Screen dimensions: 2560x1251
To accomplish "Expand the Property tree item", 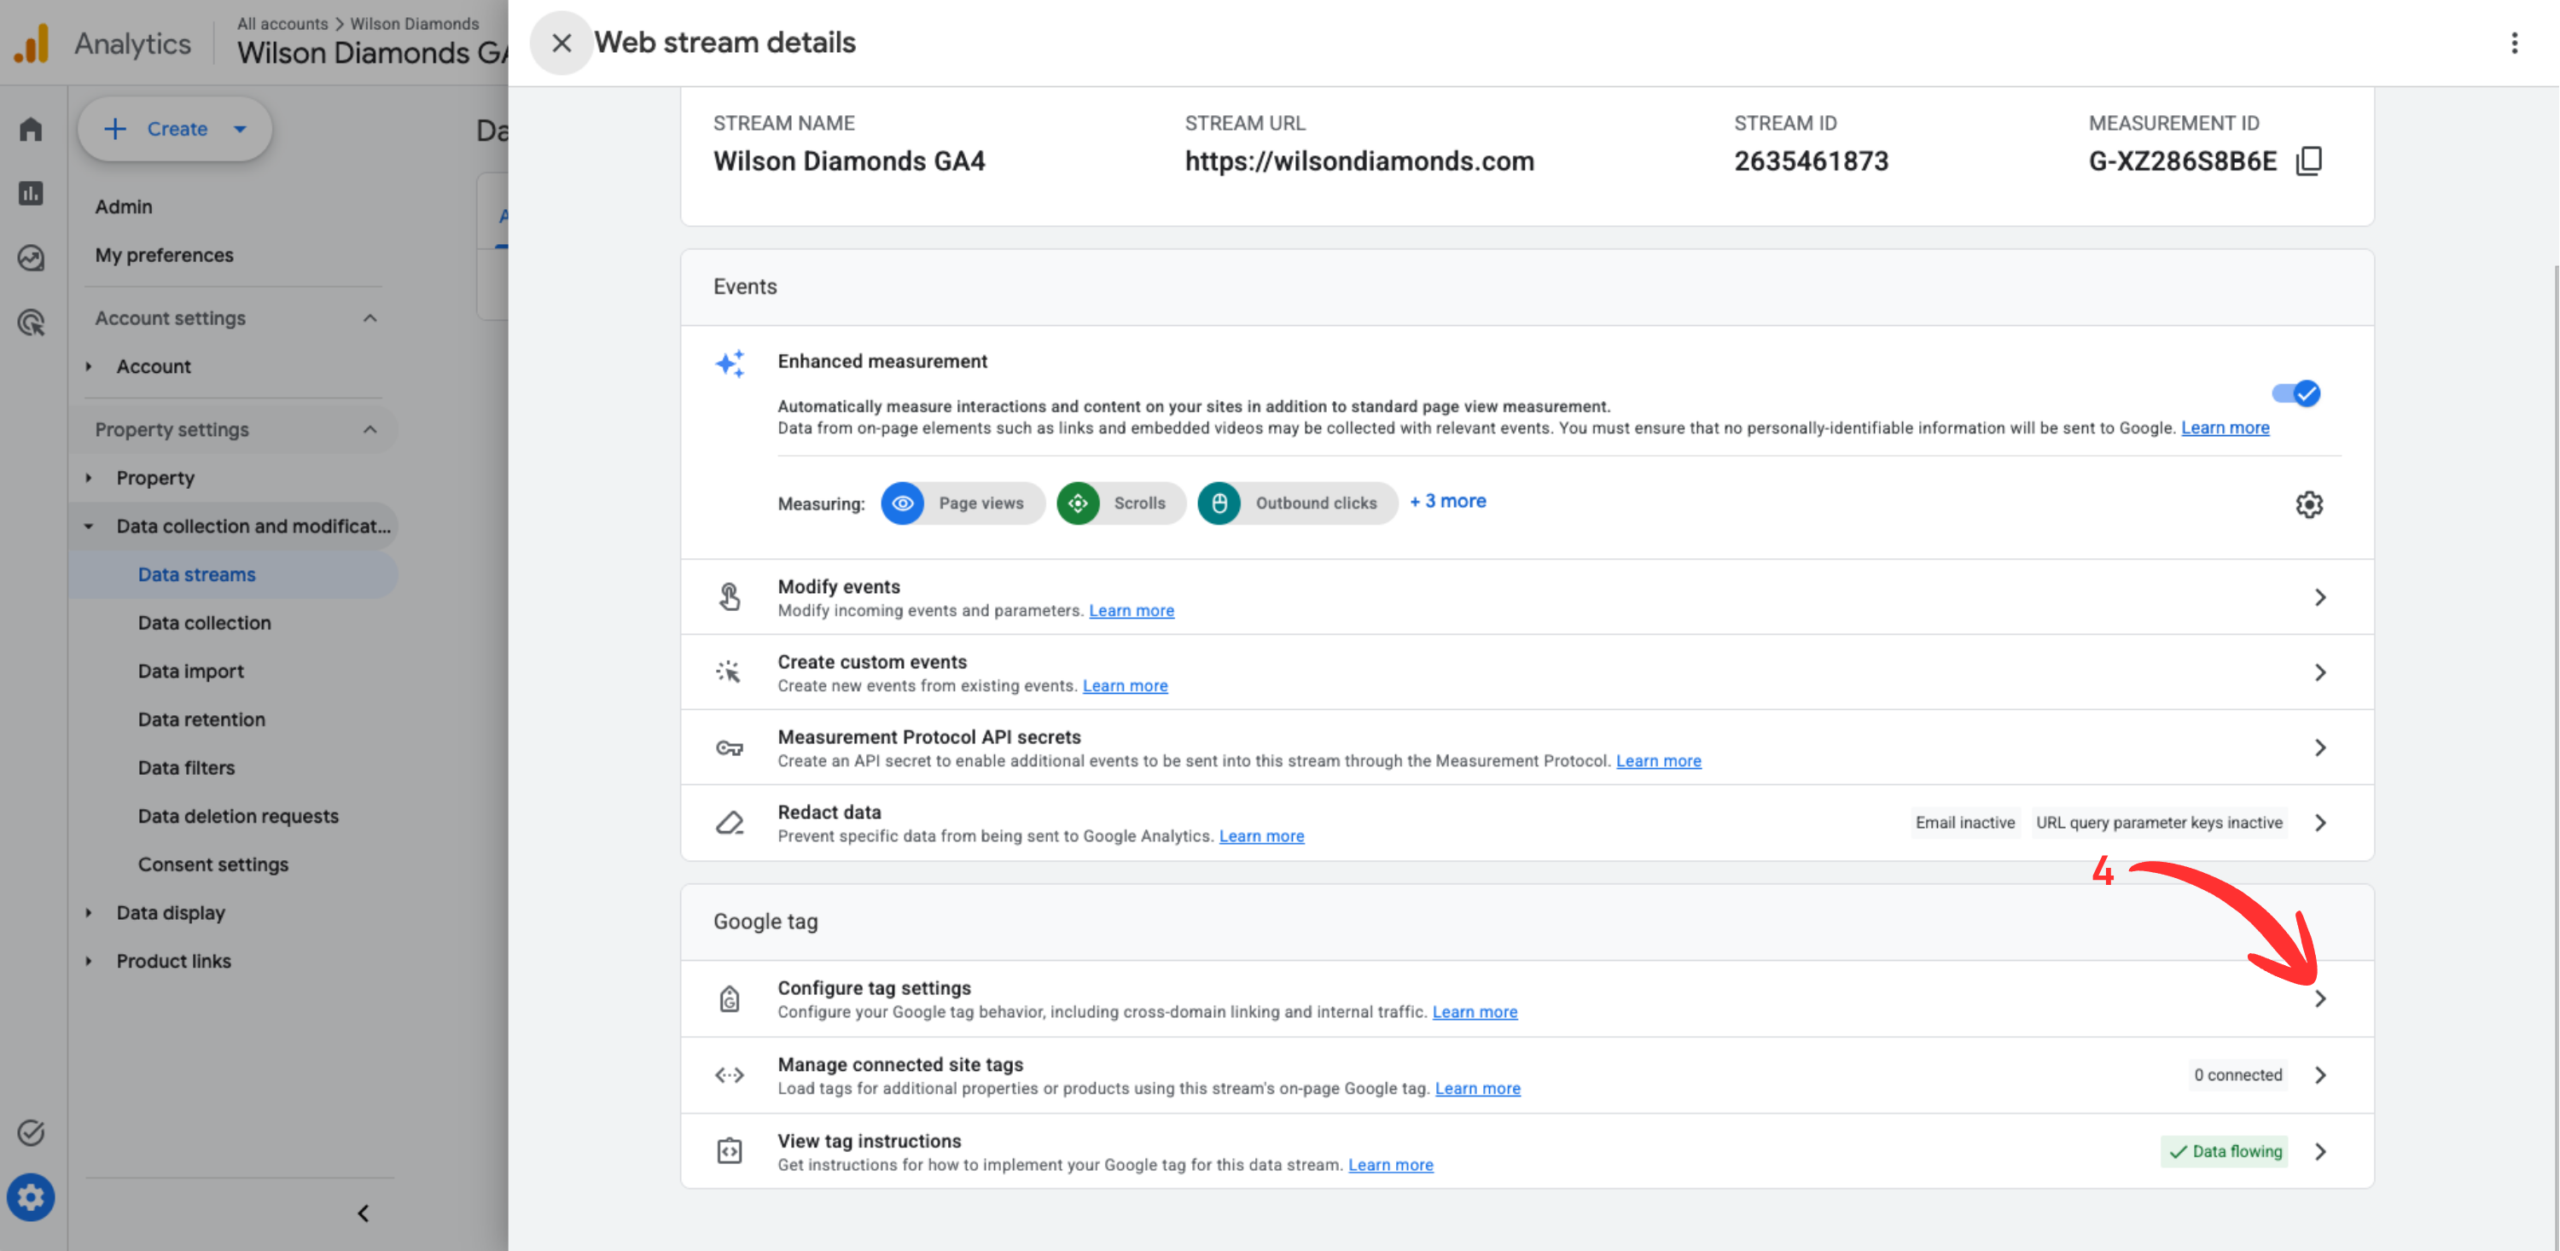I will [x=89, y=478].
